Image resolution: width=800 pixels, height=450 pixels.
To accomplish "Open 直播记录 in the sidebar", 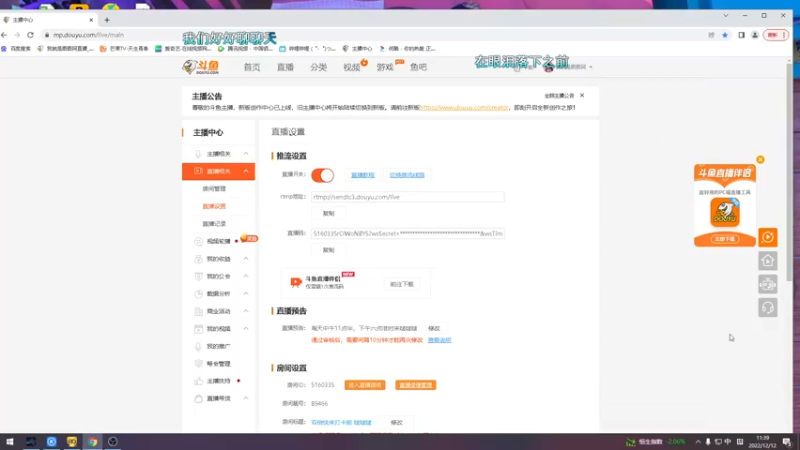I will point(214,223).
